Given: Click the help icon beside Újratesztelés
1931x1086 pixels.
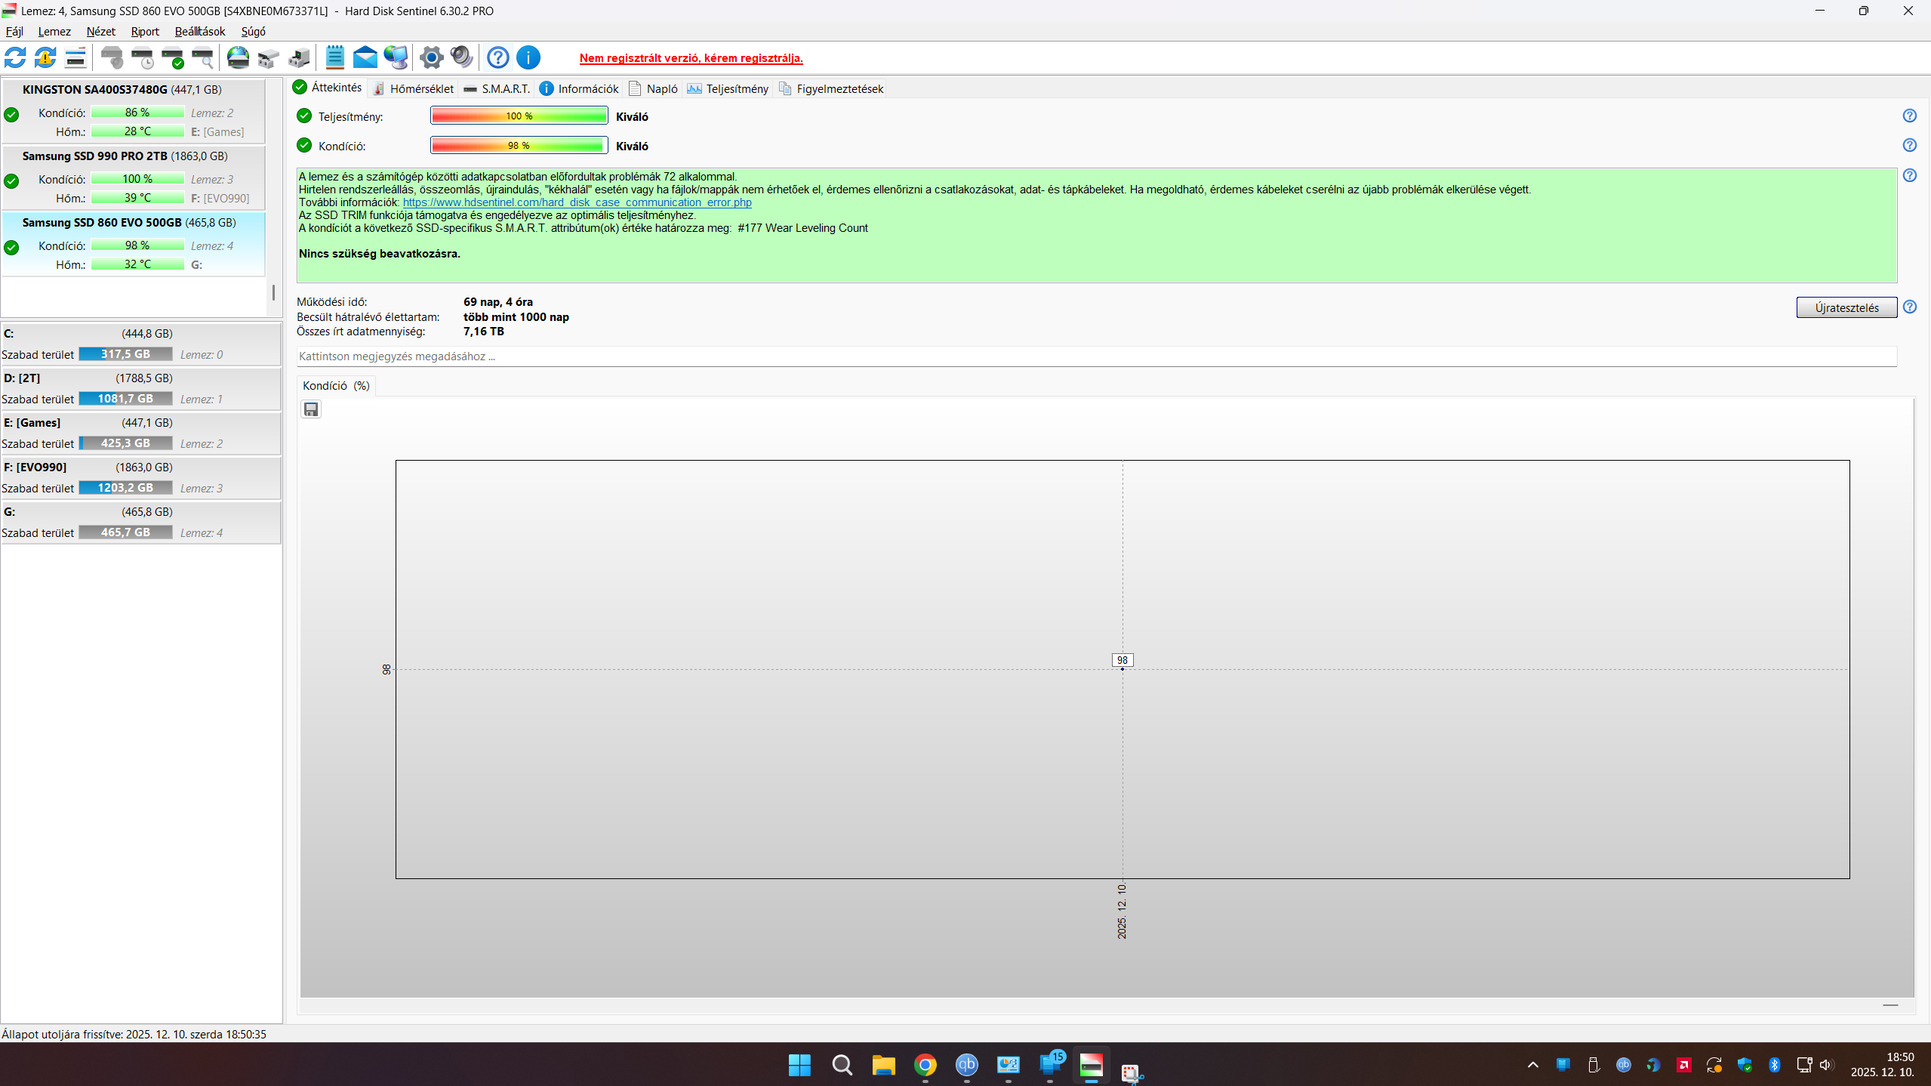Looking at the screenshot, I should tap(1909, 307).
